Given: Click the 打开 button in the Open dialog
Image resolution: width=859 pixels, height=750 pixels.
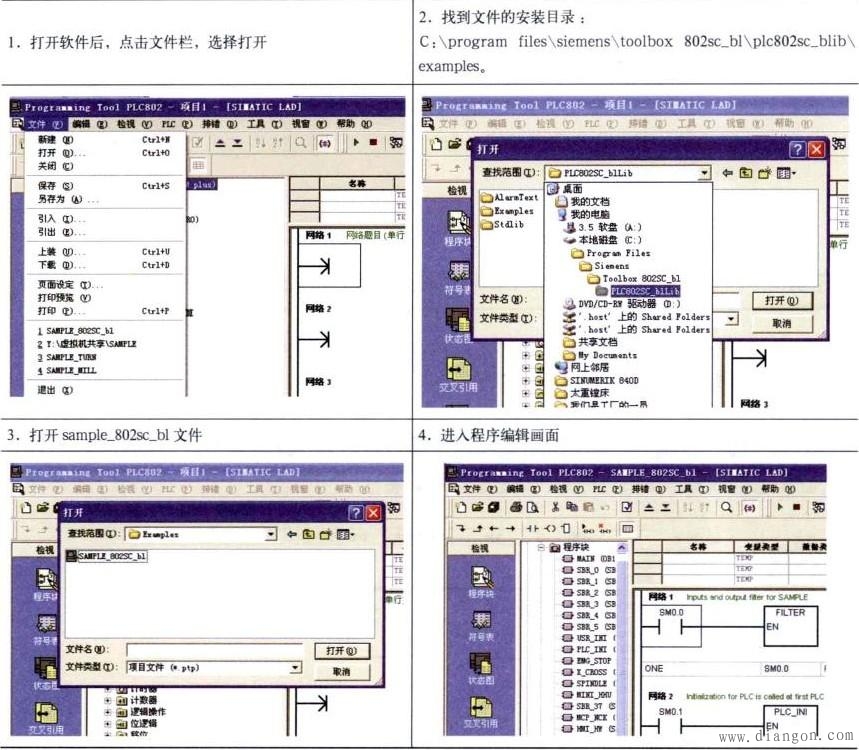Looking at the screenshot, I should pyautogui.click(x=343, y=651).
